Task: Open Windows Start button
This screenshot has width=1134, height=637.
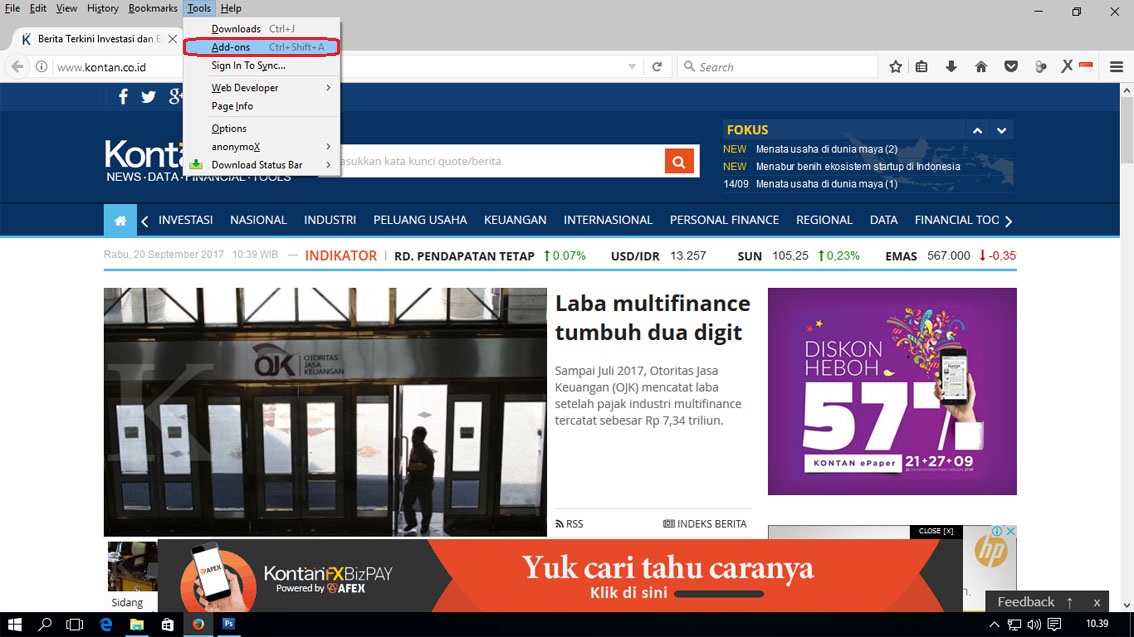Action: (x=14, y=624)
